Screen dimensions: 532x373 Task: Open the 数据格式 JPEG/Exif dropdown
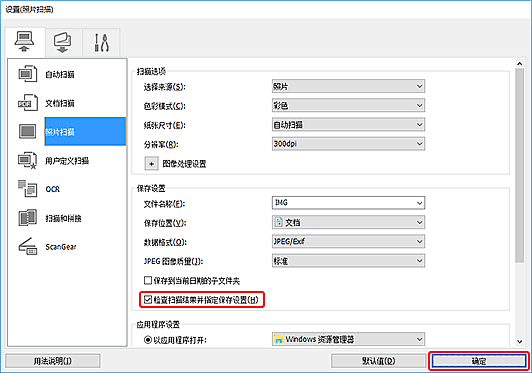point(348,241)
